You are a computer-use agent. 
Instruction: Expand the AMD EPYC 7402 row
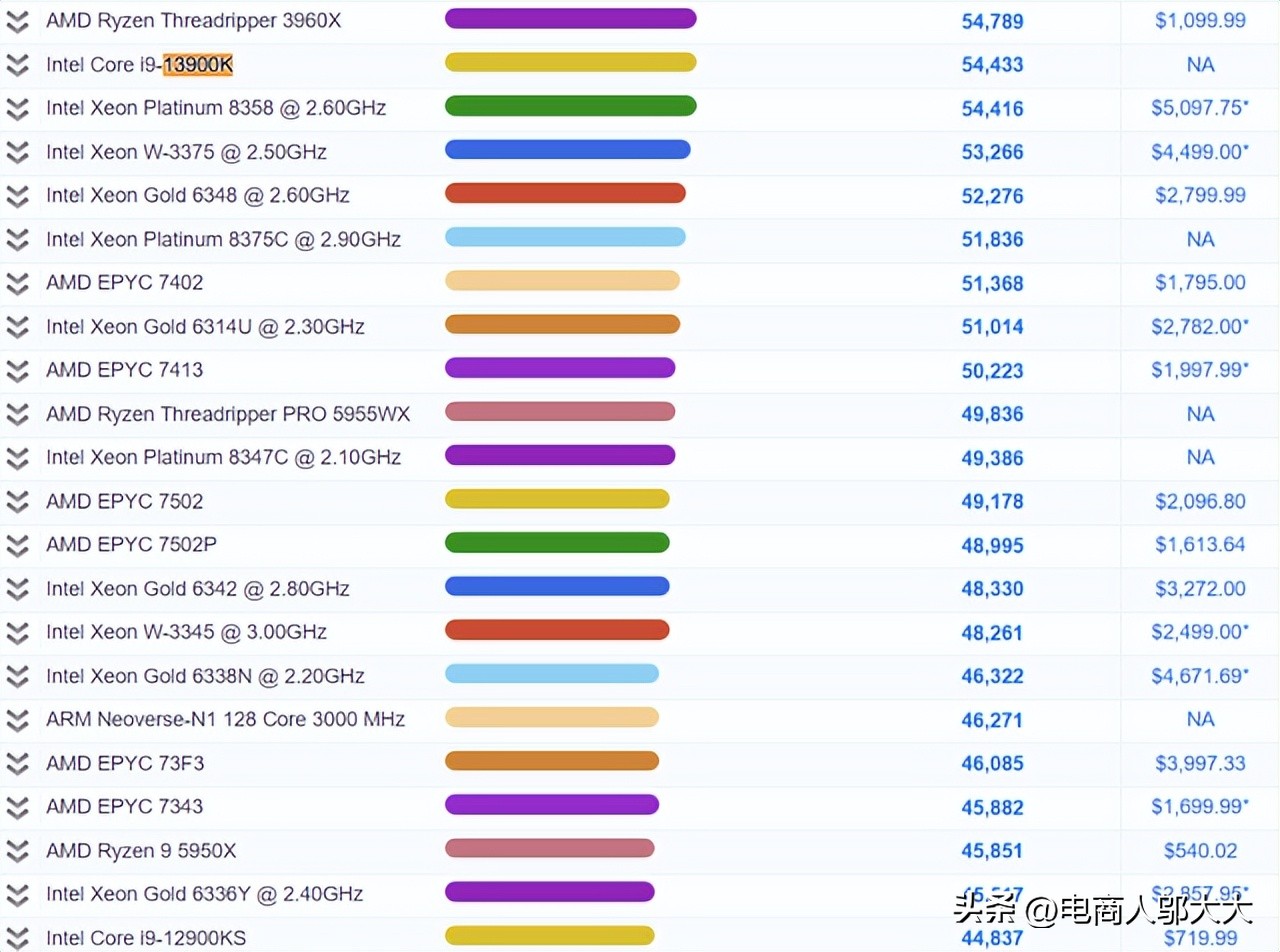(x=17, y=284)
